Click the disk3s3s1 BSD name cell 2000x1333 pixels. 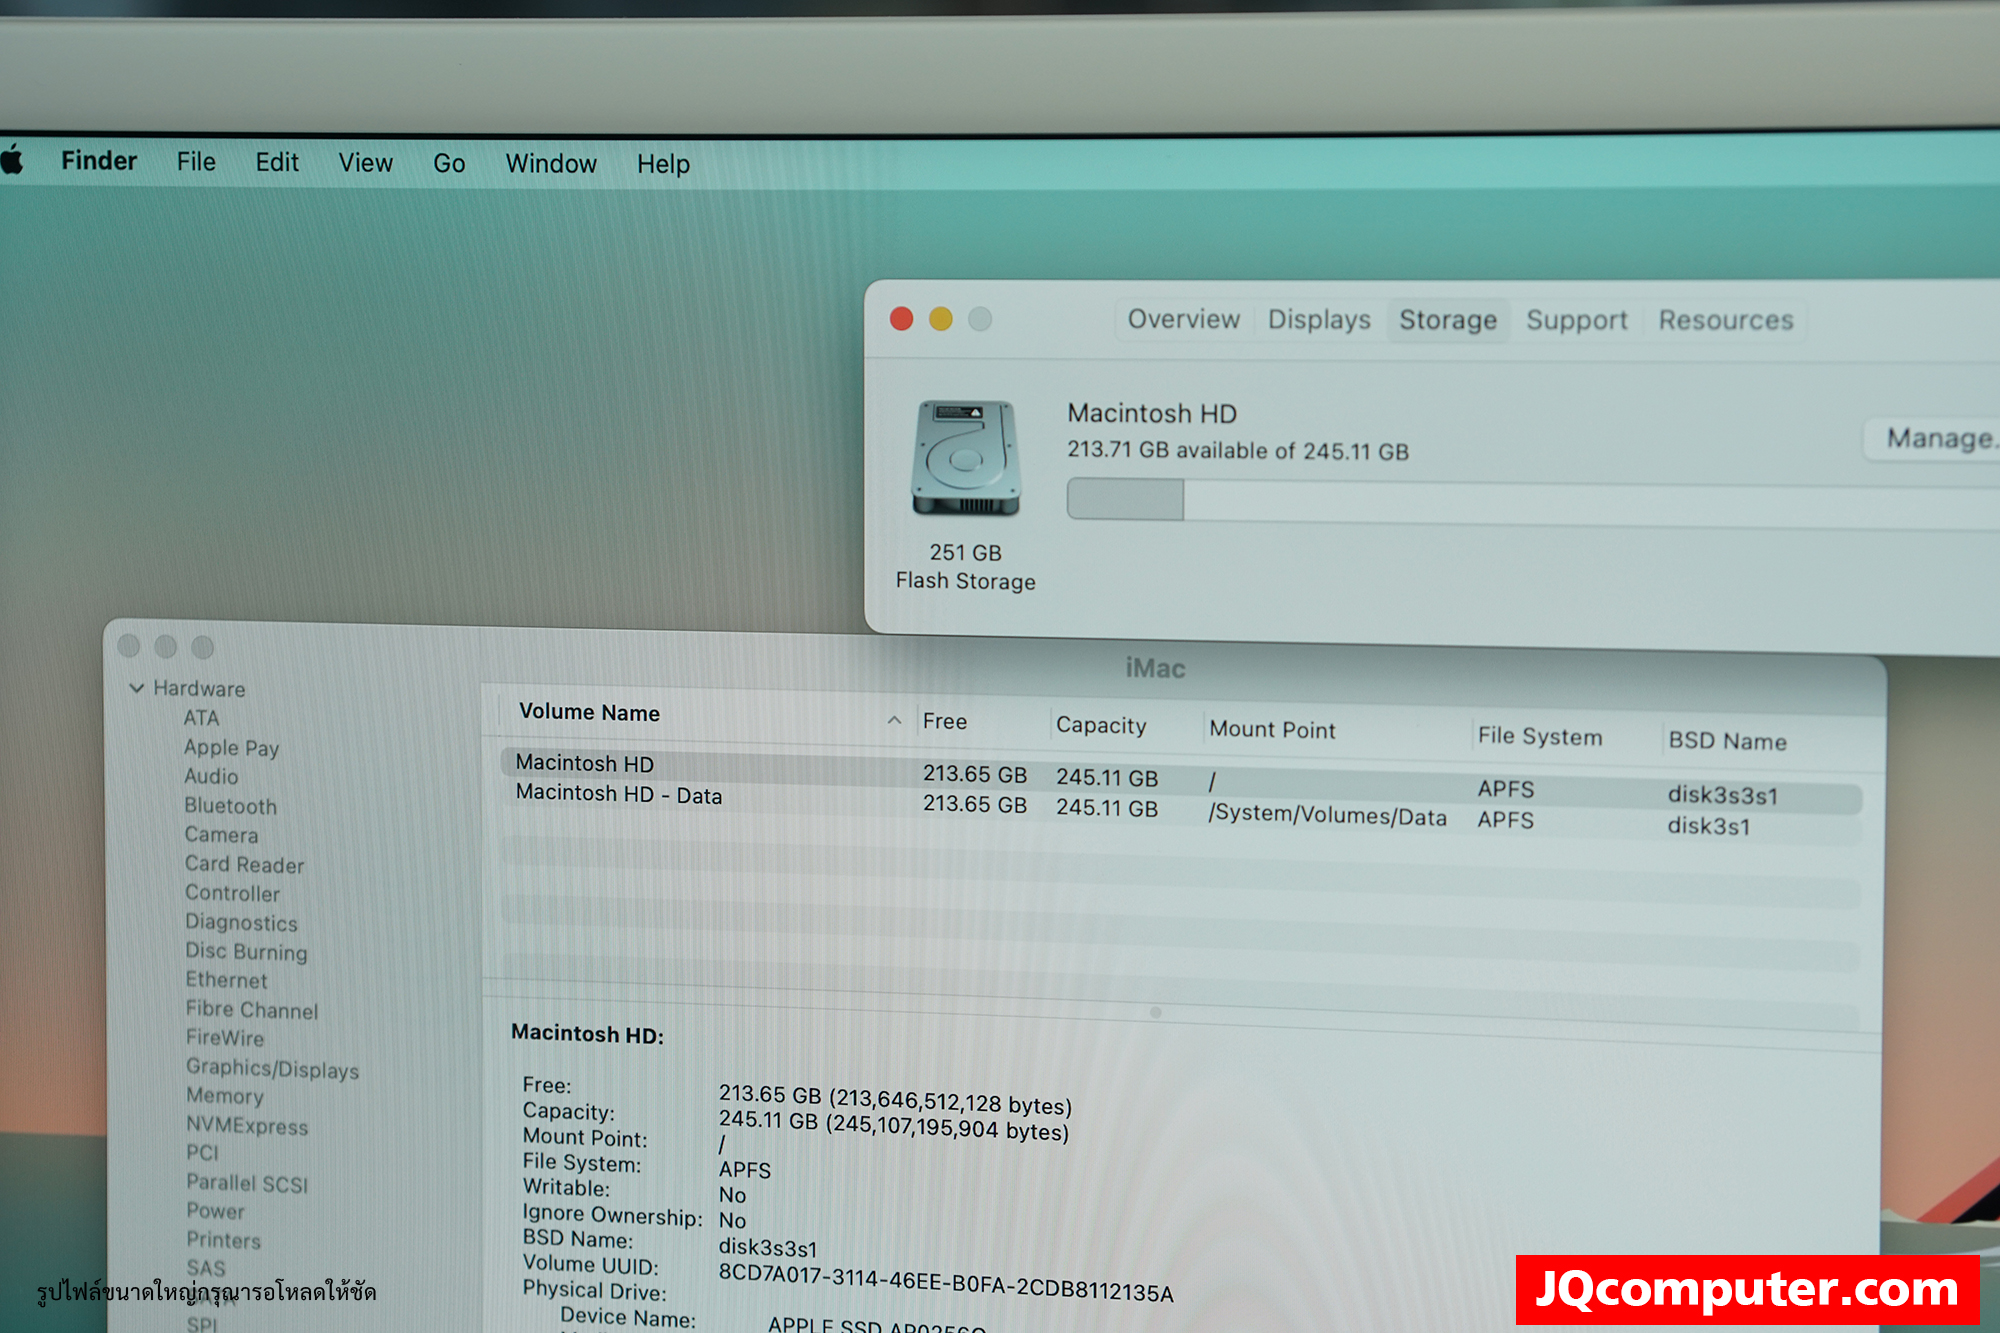point(1723,796)
